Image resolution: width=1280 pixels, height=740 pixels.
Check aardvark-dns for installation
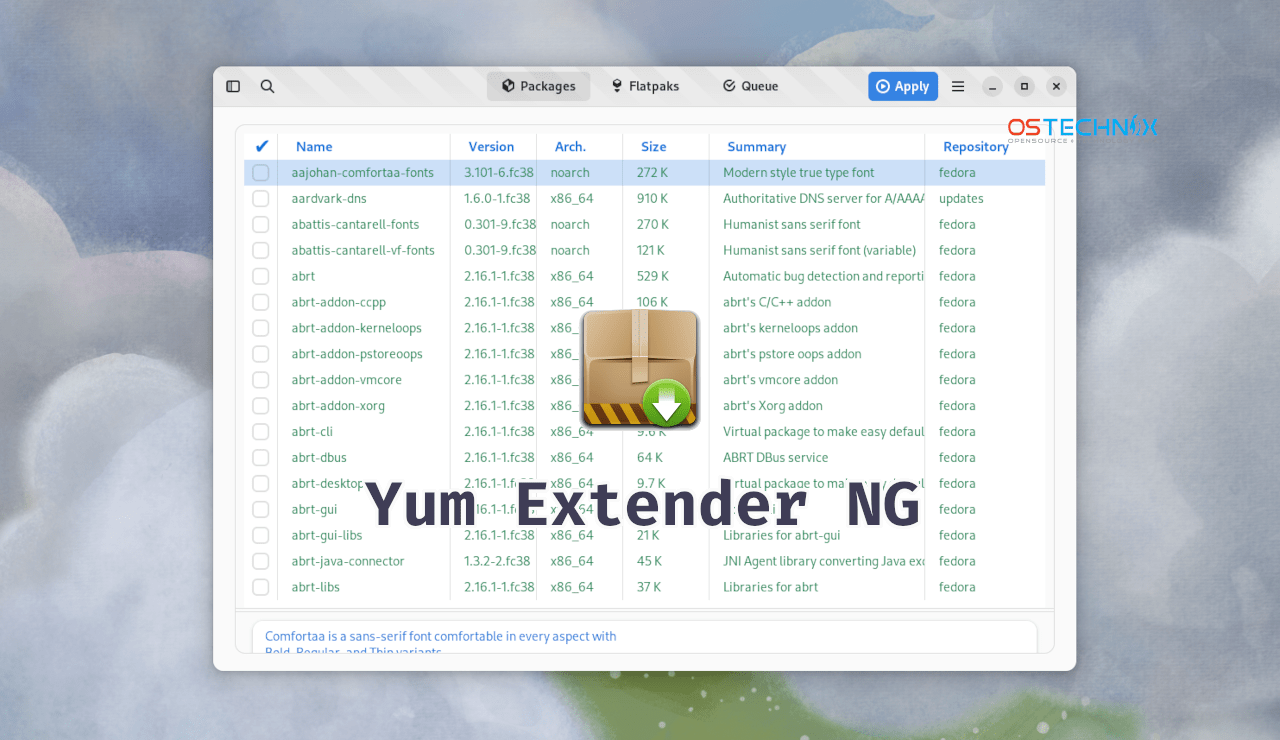[x=261, y=198]
